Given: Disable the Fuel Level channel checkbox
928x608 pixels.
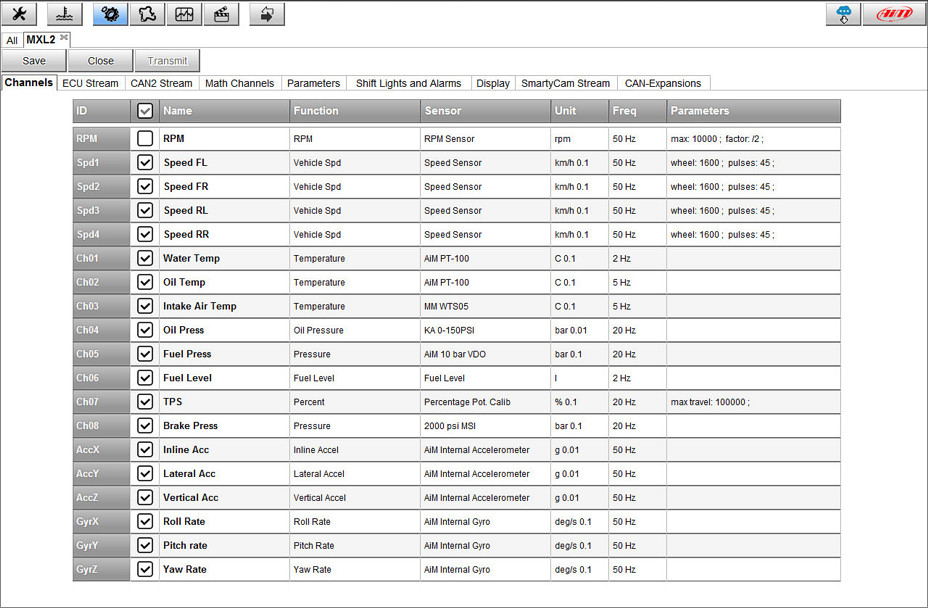Looking at the screenshot, I should [145, 378].
